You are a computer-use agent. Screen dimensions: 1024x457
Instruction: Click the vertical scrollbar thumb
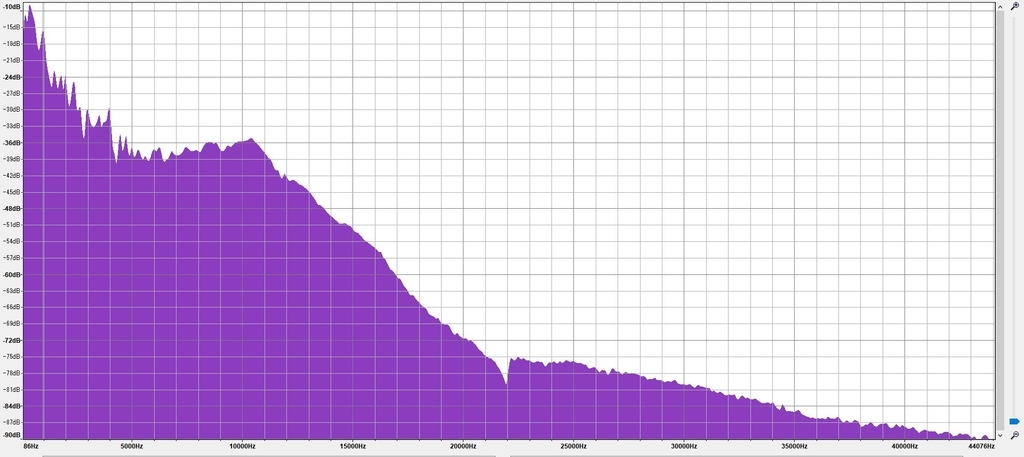(1000, 219)
